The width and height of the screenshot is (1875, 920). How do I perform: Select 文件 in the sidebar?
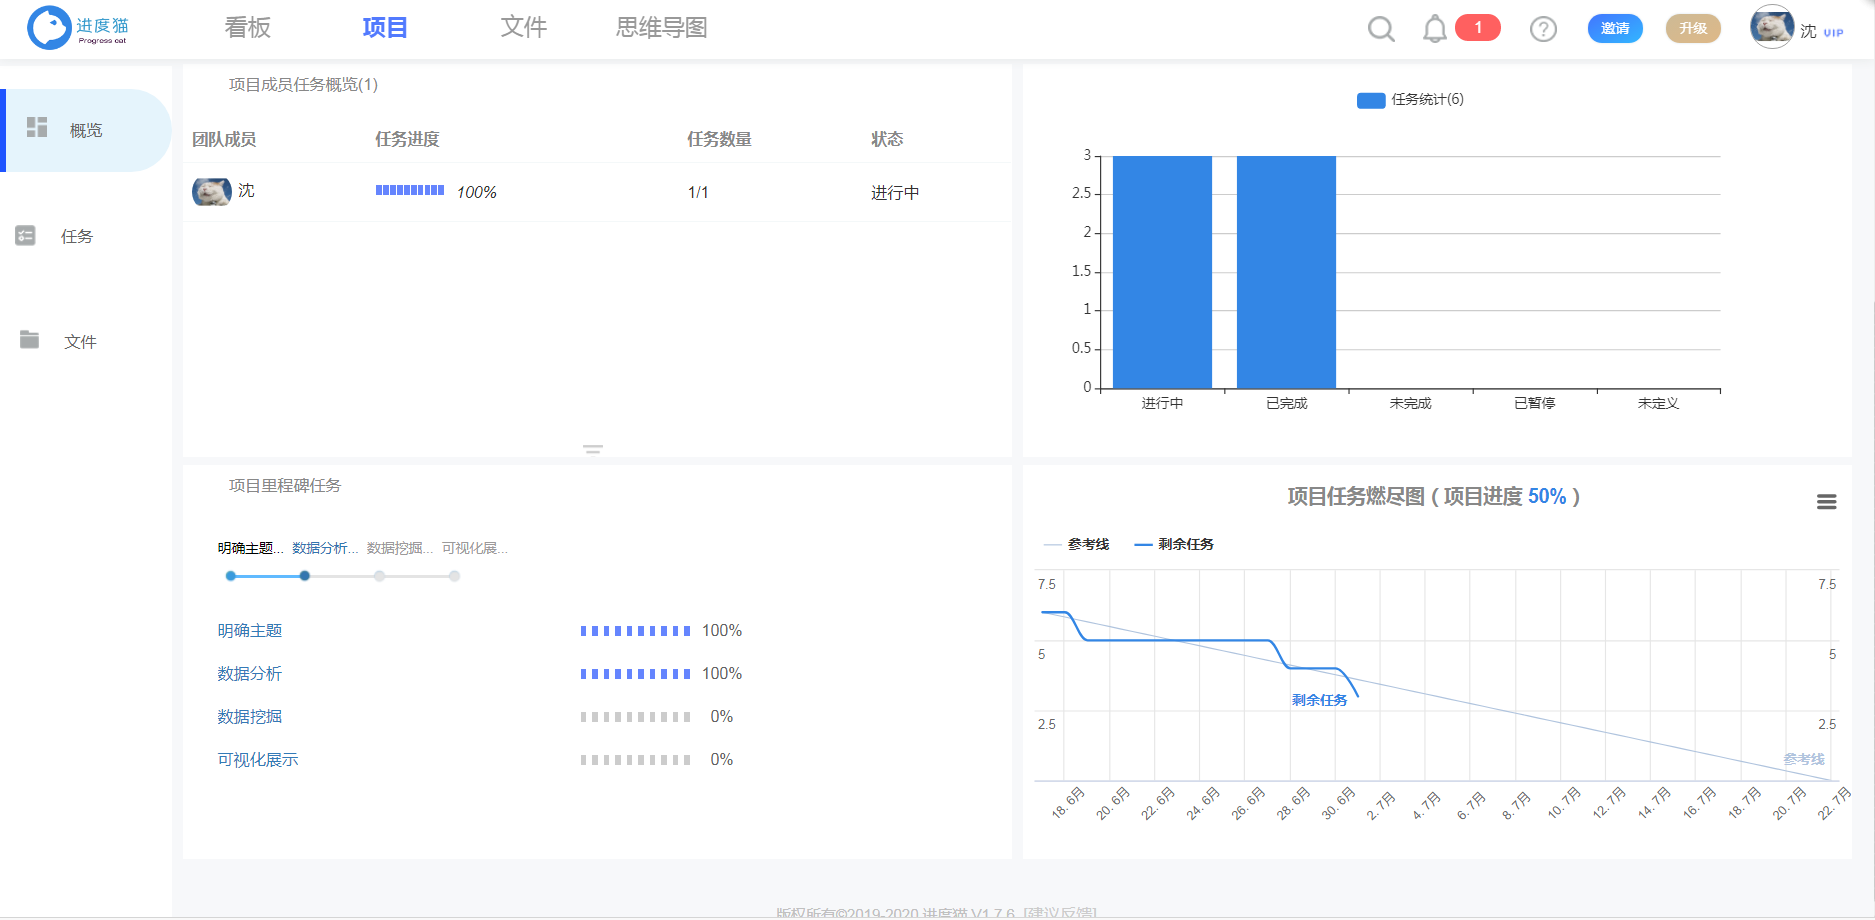pos(80,342)
